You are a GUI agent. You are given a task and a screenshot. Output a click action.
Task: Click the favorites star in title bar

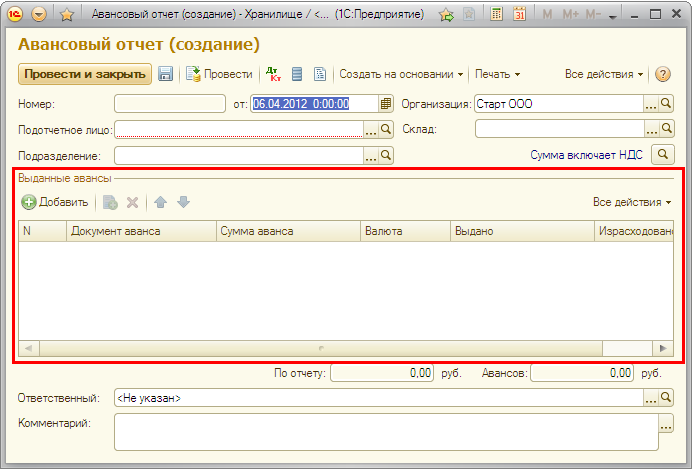pyautogui.click(x=67, y=15)
